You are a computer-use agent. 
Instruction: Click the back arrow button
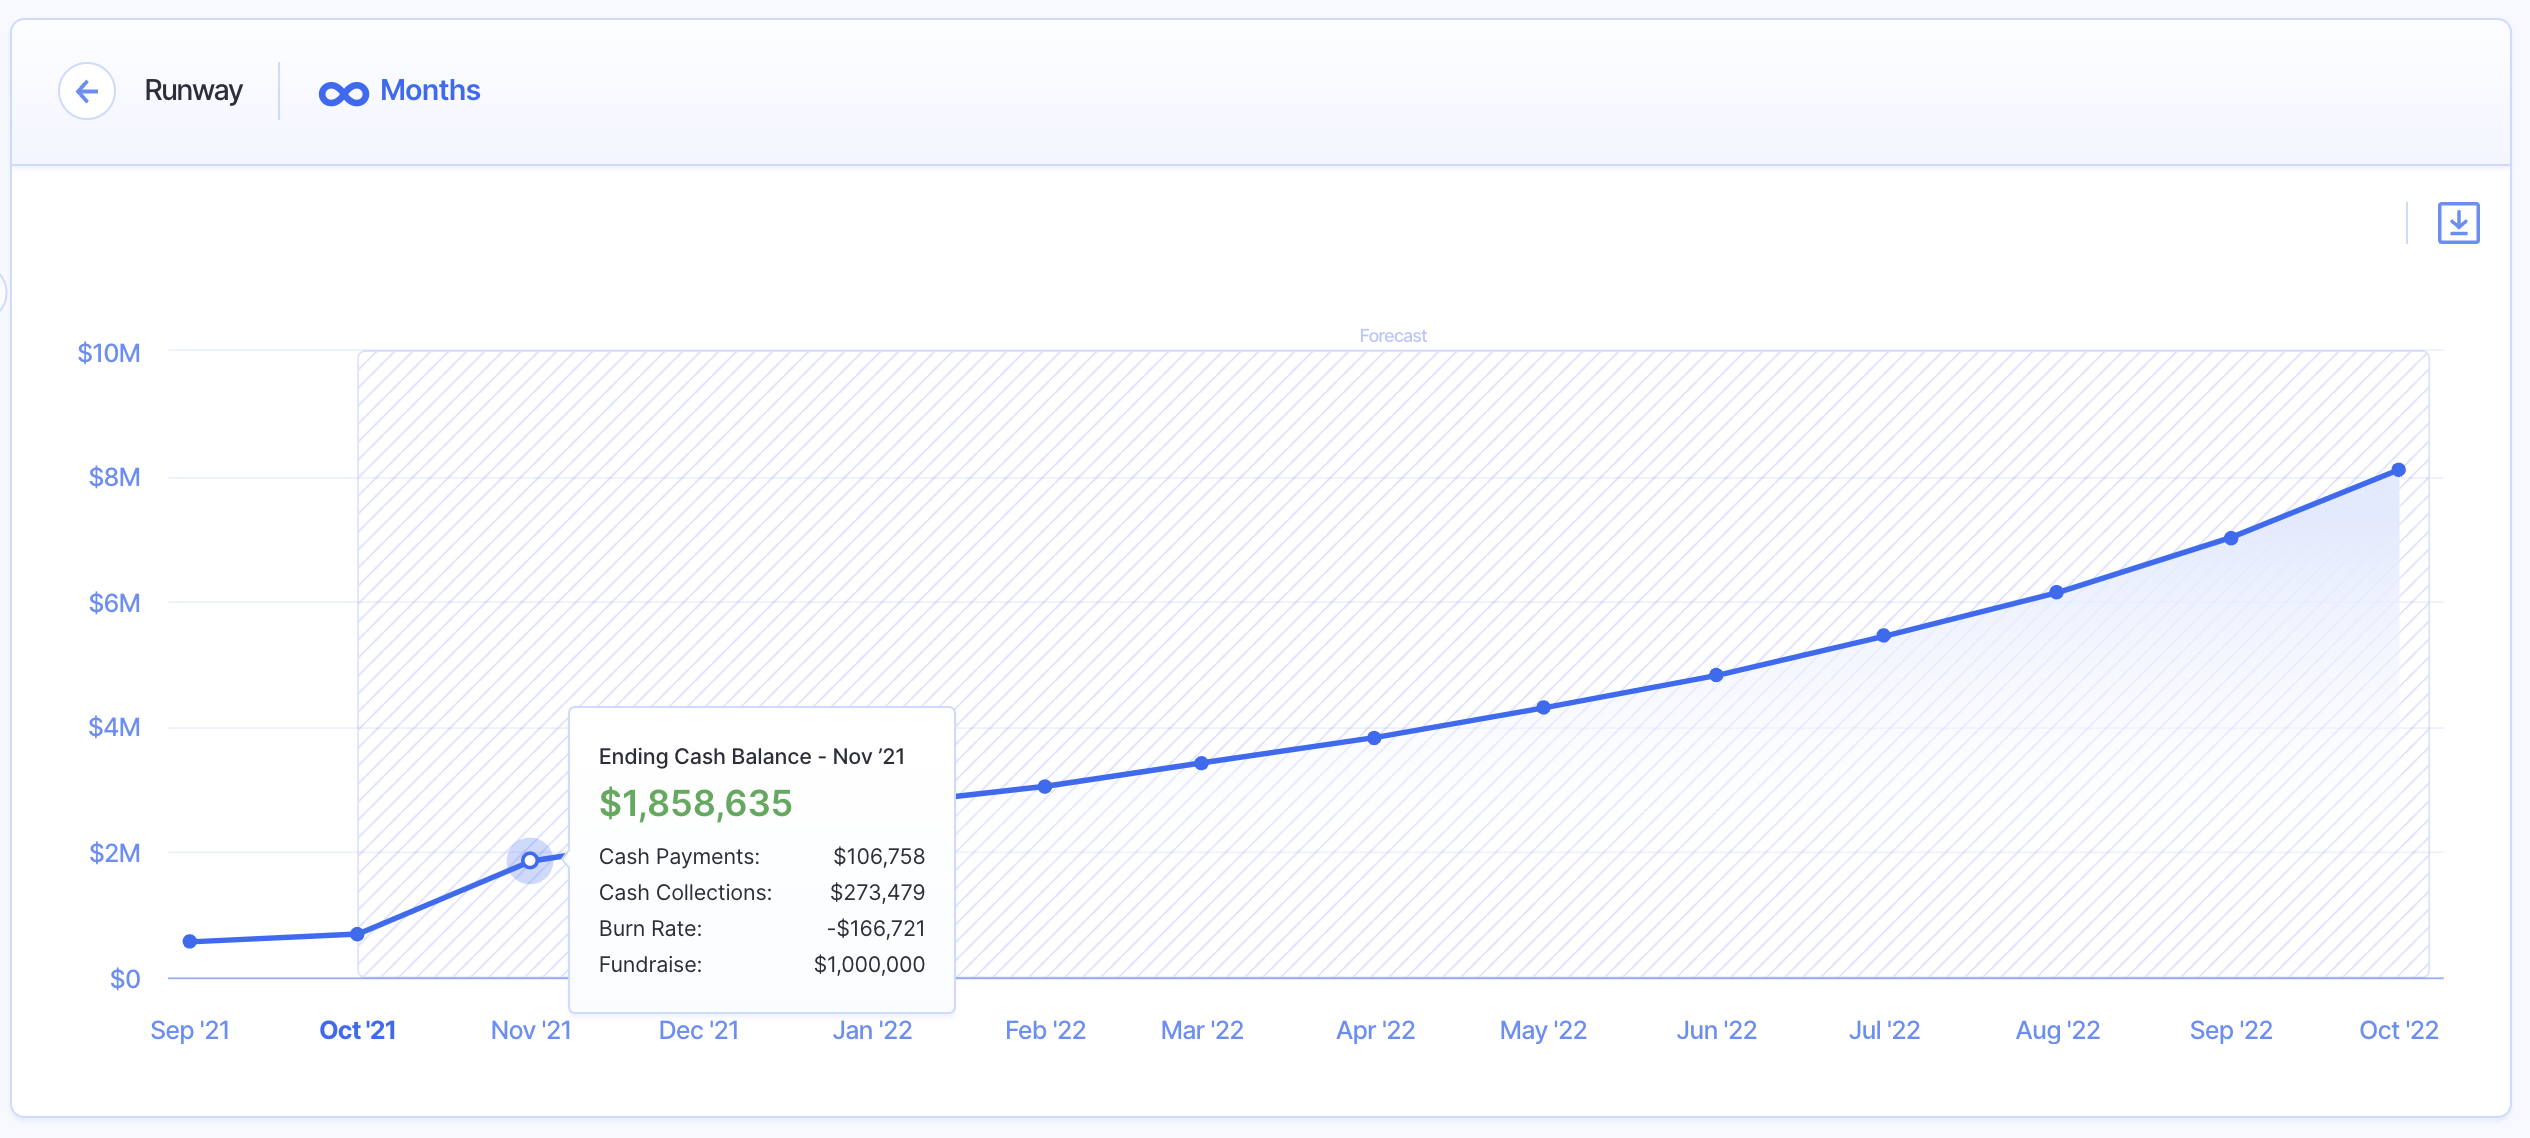(87, 92)
